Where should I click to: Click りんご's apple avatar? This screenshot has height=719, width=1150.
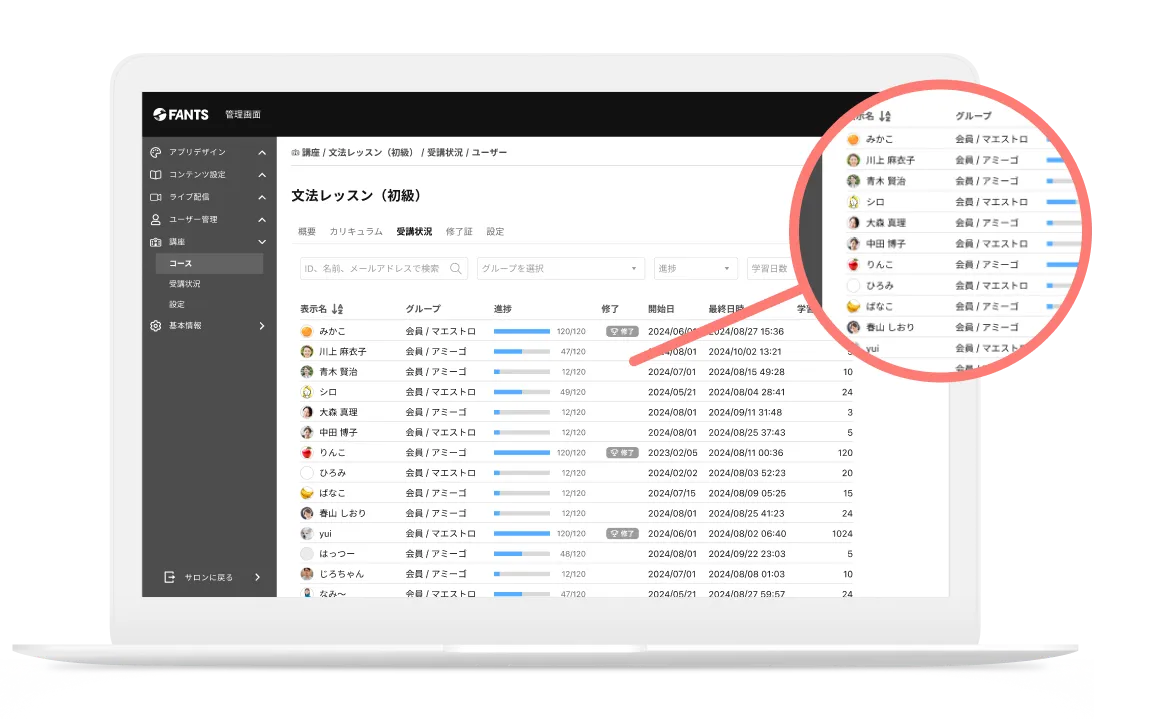point(307,453)
